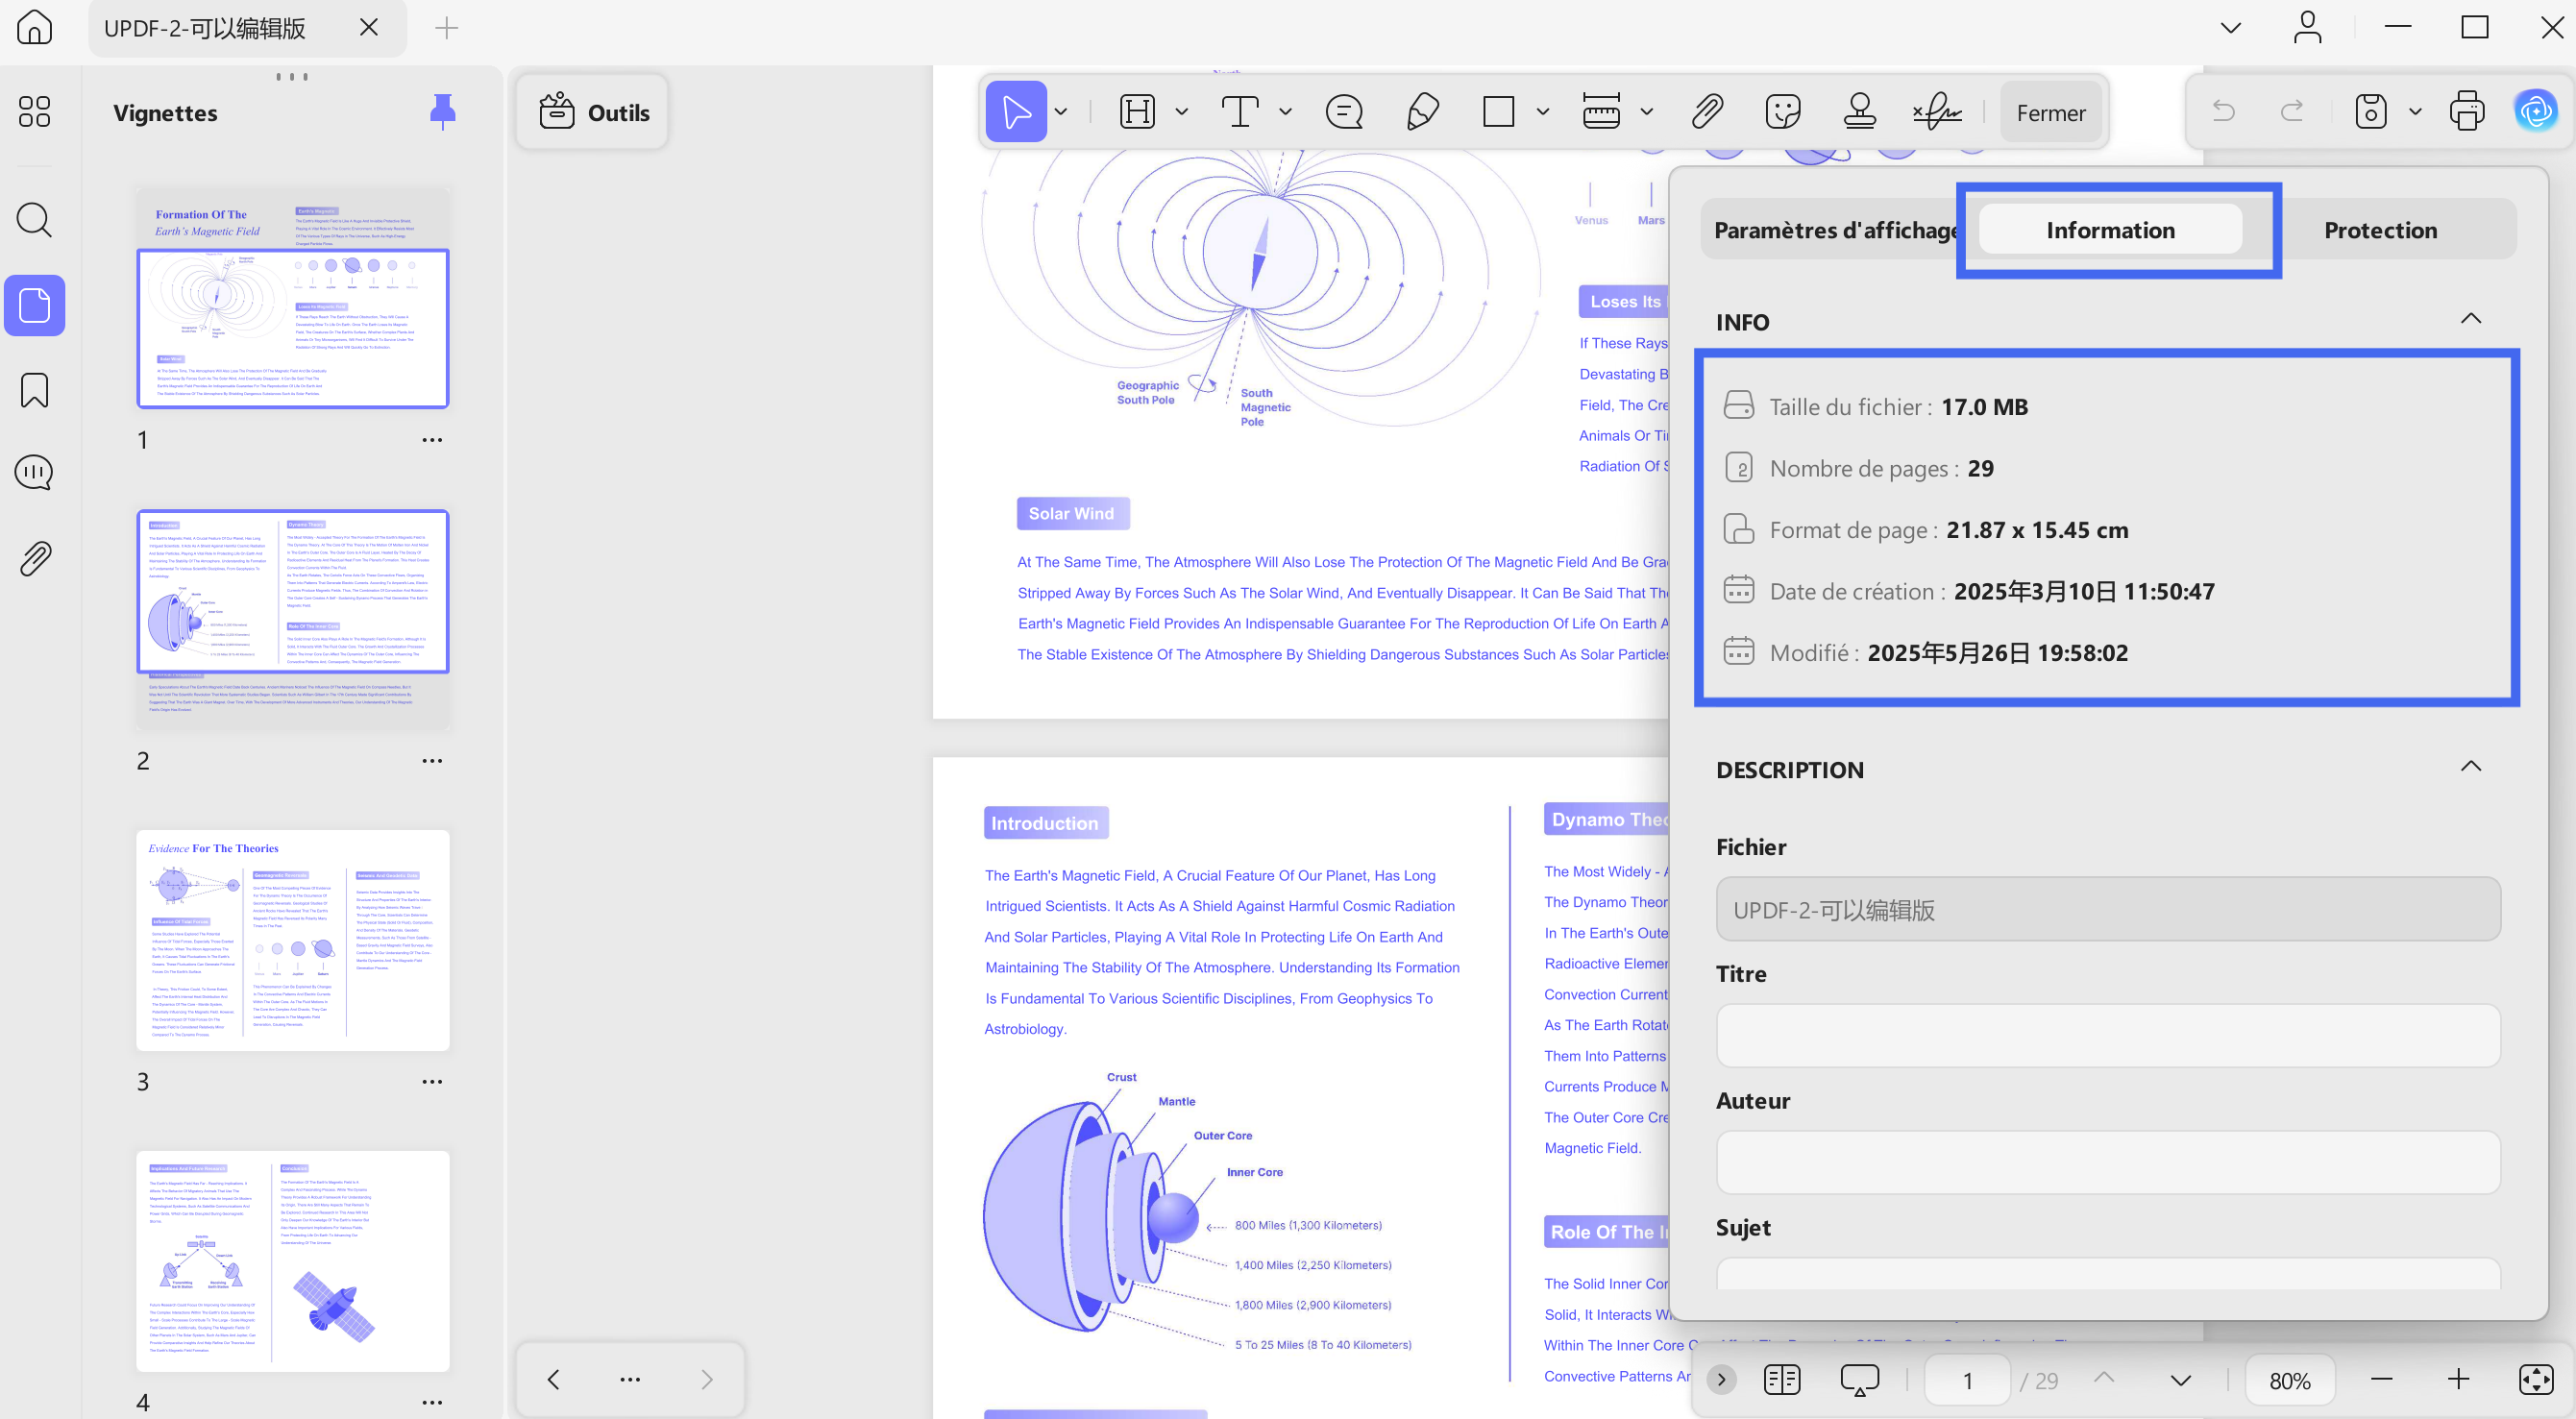2576x1419 pixels.
Task: Open more options for thumbnail 4
Action: [432, 1403]
